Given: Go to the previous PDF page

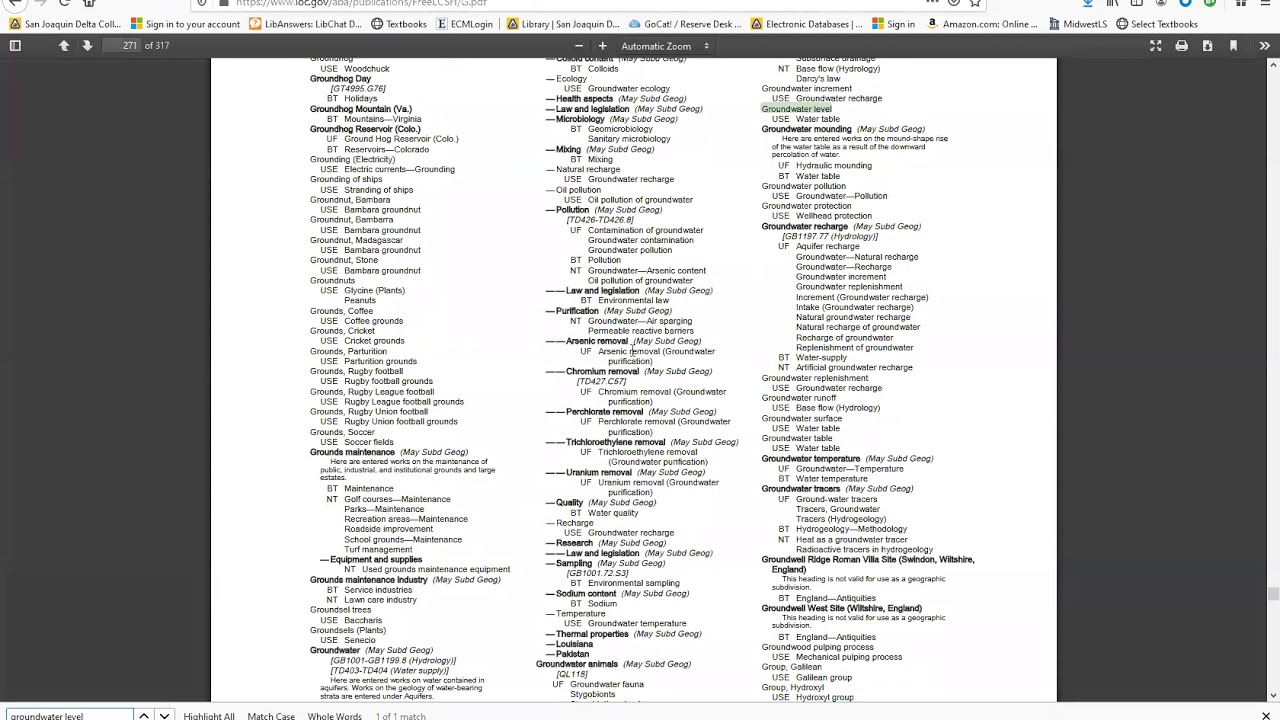Looking at the screenshot, I should (64, 46).
